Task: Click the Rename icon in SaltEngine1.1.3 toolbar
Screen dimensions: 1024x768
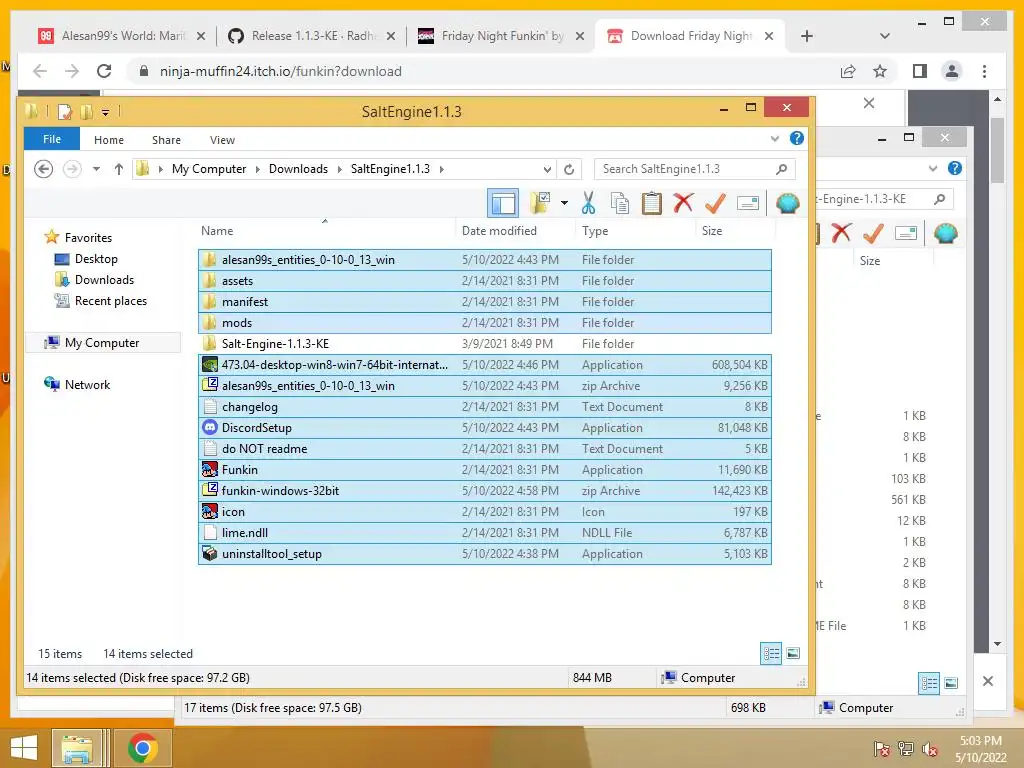Action: coord(747,203)
